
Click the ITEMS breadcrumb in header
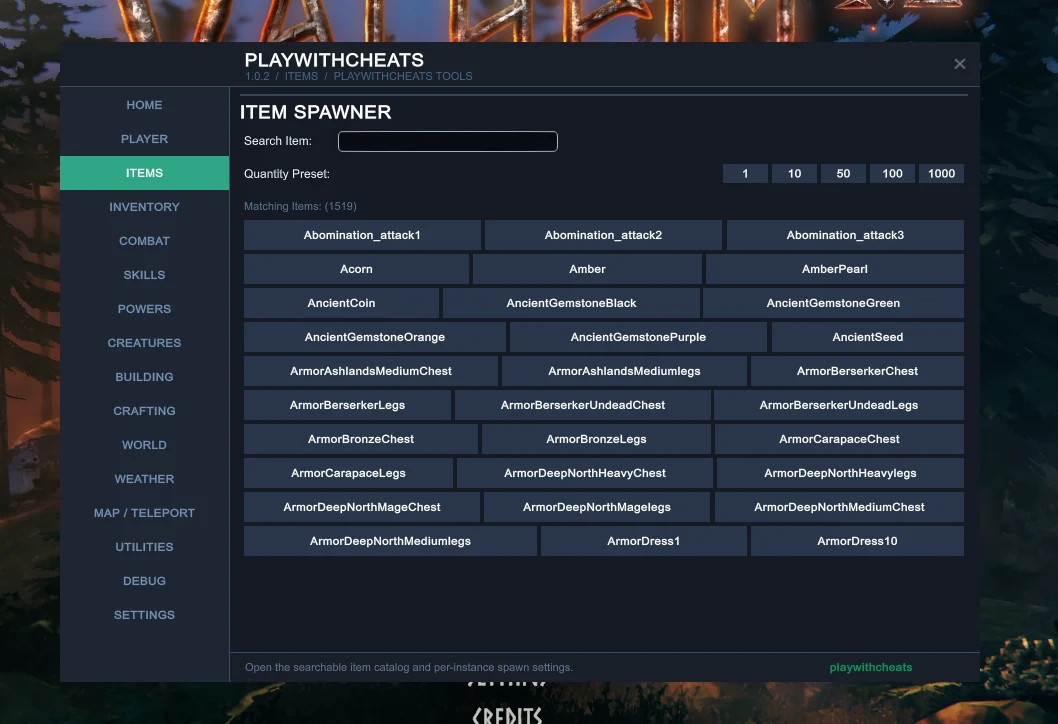(x=301, y=76)
